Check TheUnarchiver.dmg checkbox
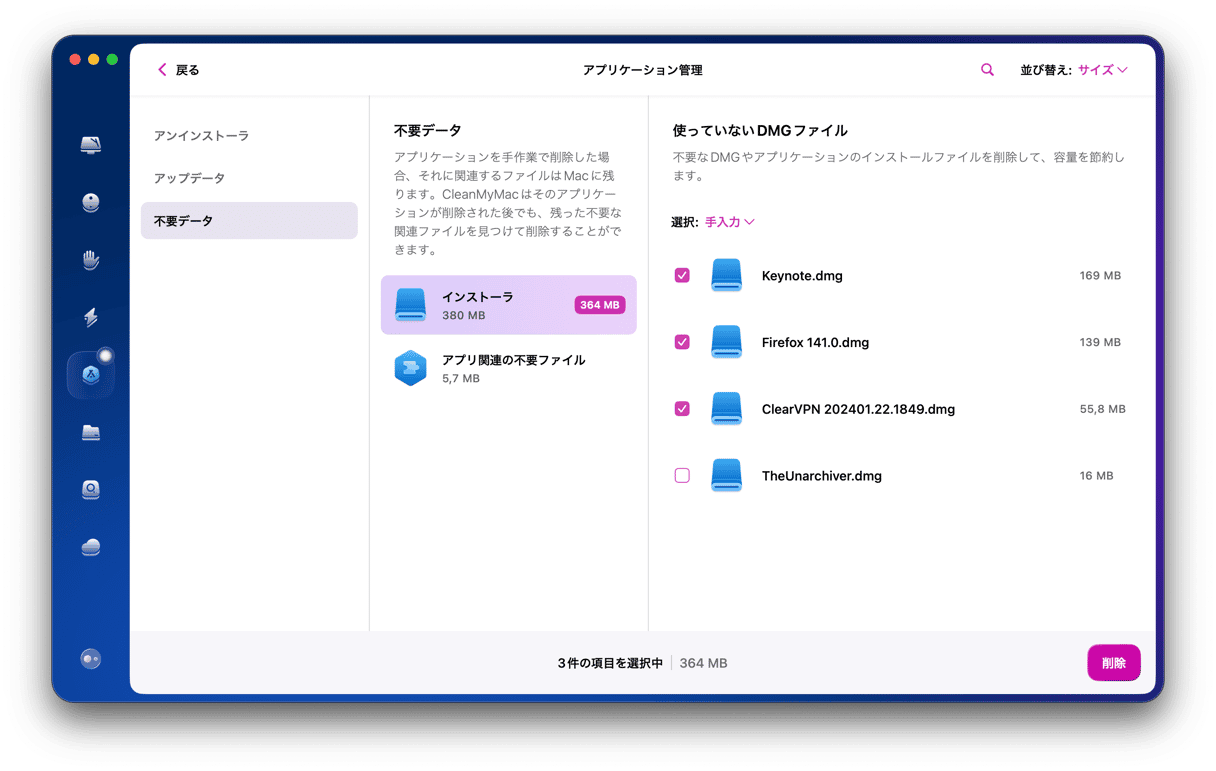Screen dimensions: 1216x771 coord(682,476)
